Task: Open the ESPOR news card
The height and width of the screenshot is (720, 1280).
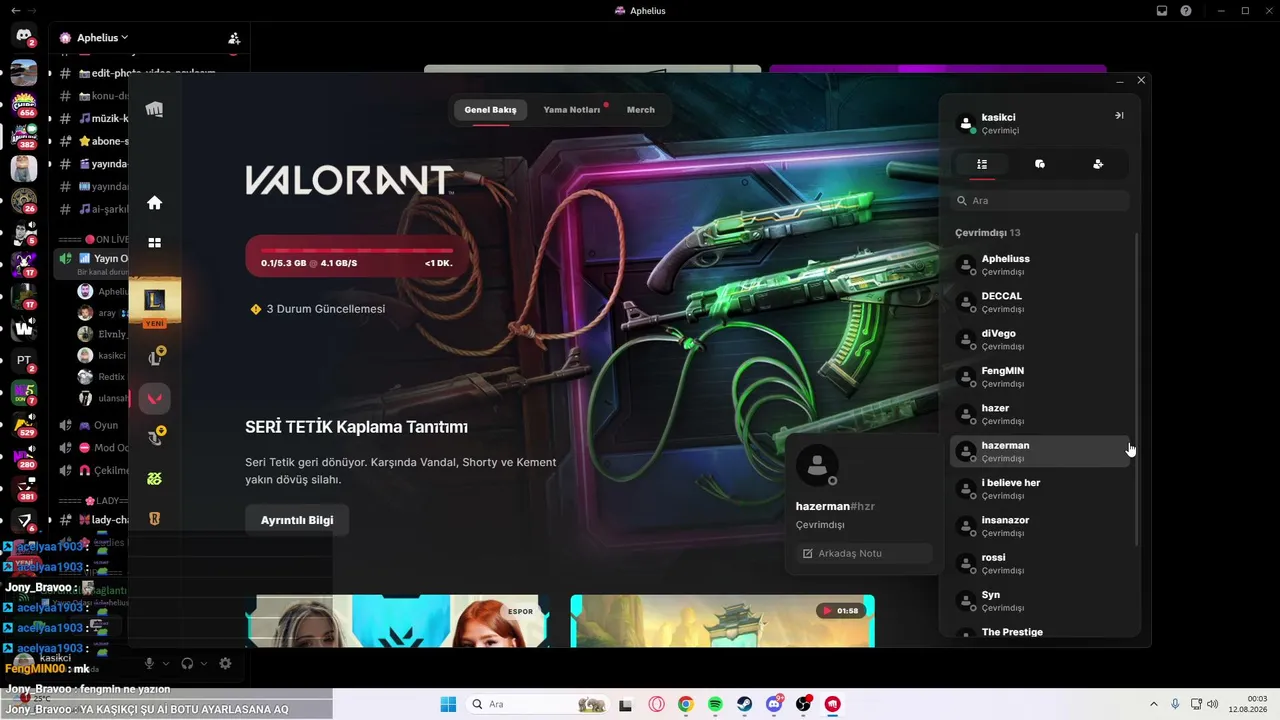Action: pyautogui.click(x=398, y=621)
